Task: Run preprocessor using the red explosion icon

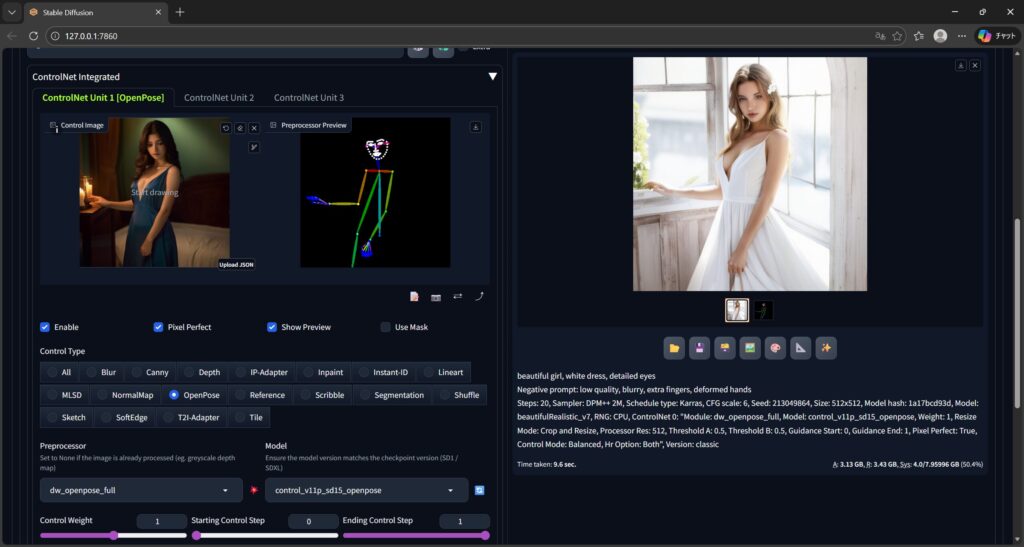Action: tap(256, 491)
